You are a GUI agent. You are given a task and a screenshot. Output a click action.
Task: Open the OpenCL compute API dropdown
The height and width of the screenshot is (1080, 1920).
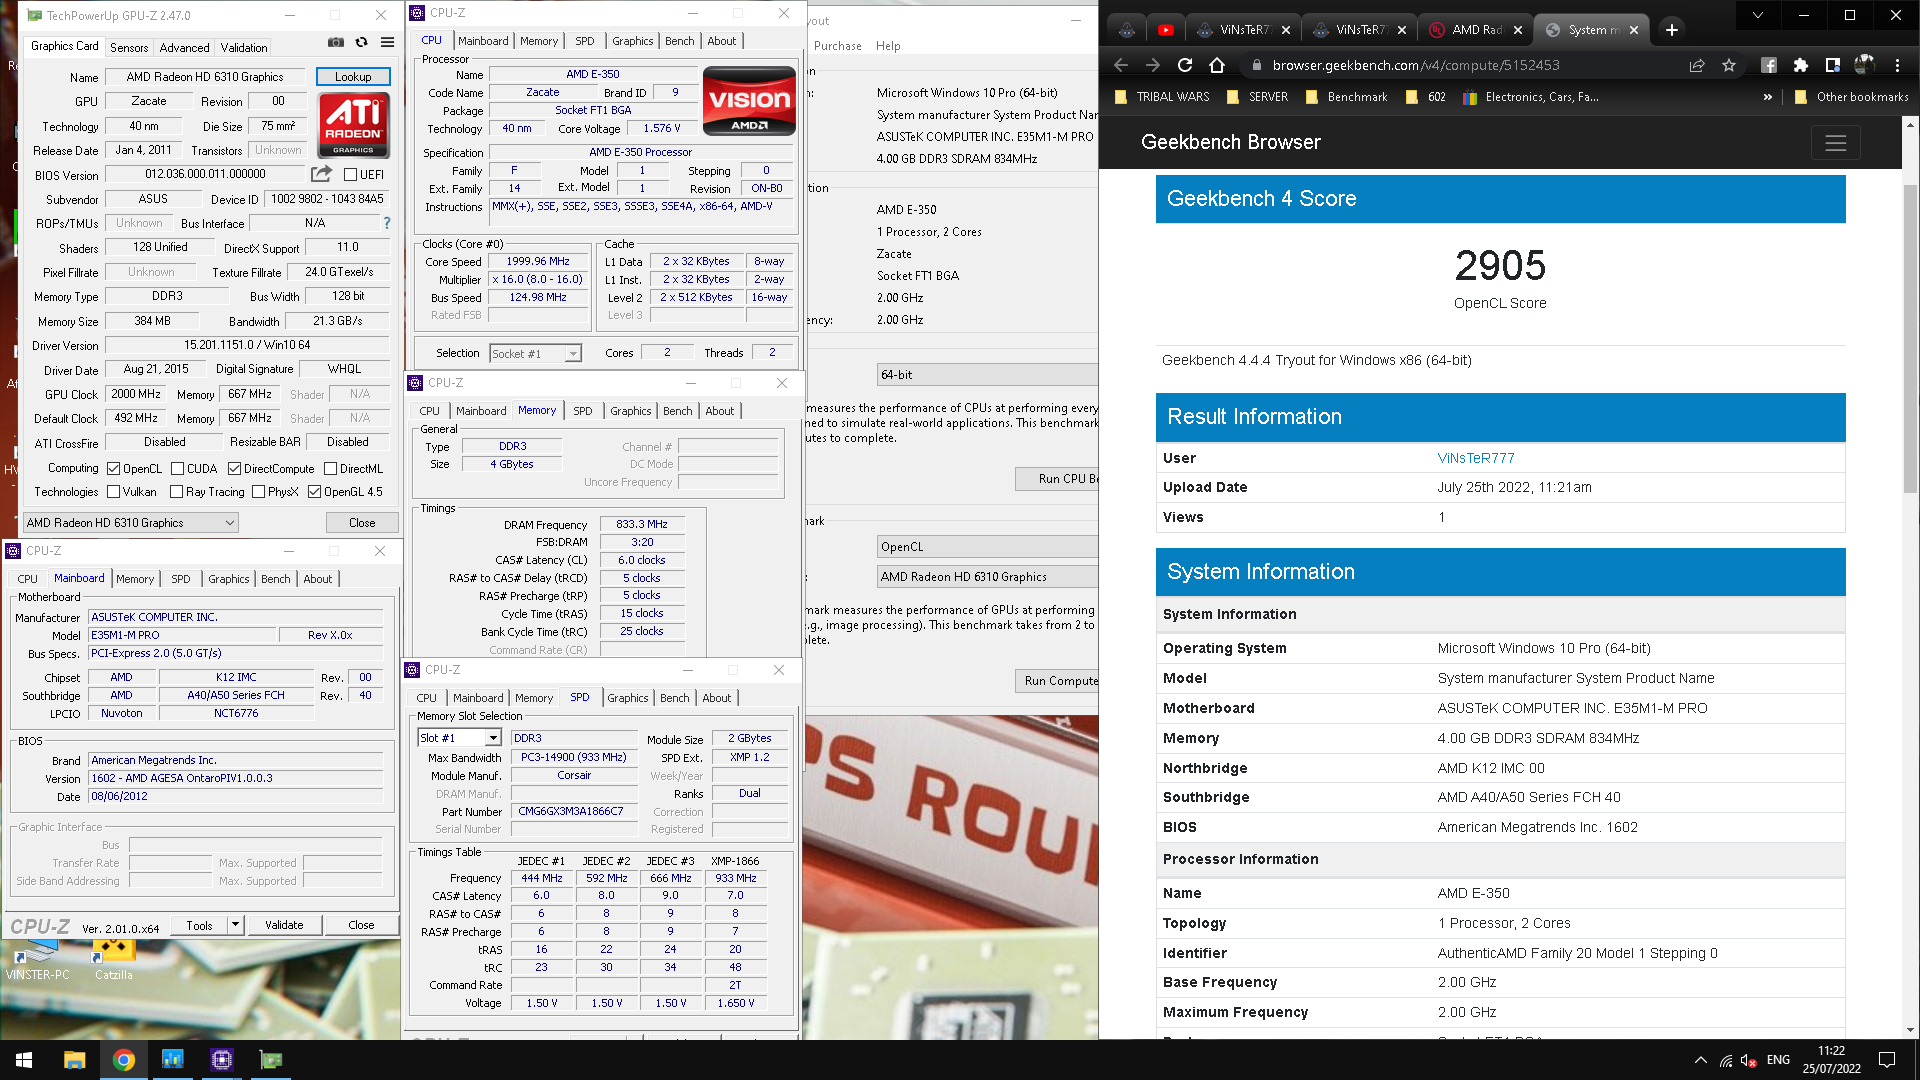point(987,547)
